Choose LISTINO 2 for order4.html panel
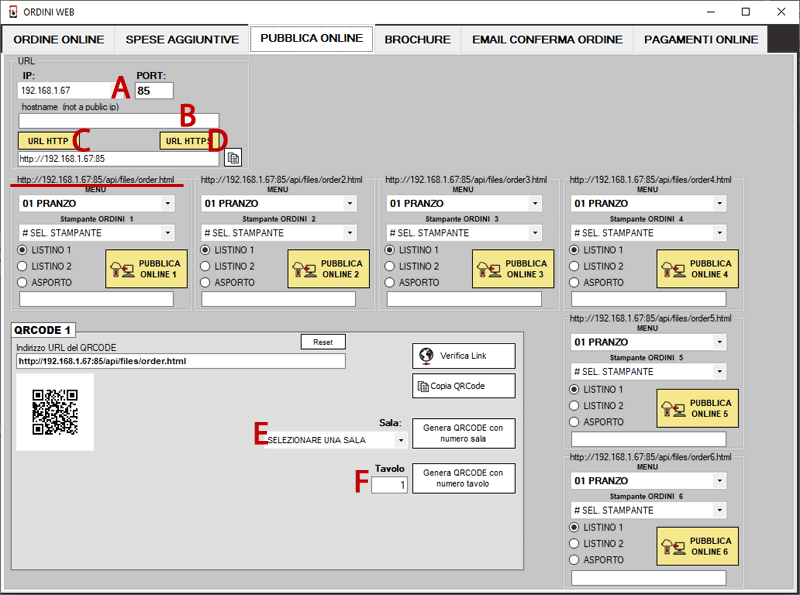Screen dimensions: 800x595 click(576, 266)
